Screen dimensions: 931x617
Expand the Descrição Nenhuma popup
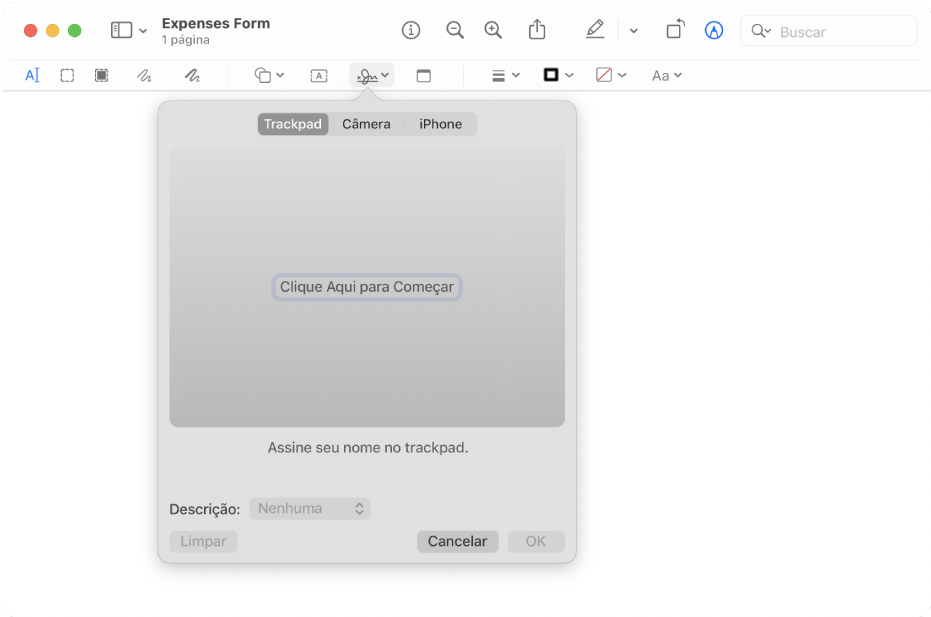(310, 509)
